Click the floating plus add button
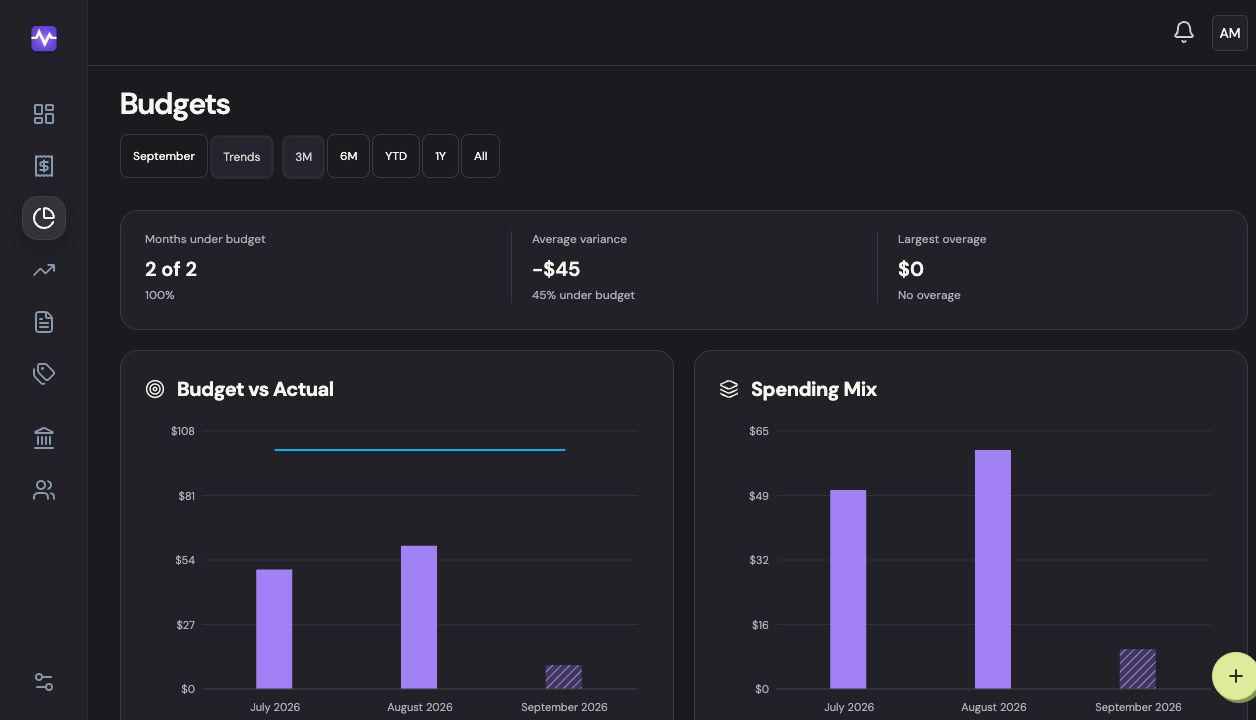This screenshot has height=720, width=1256. pyautogui.click(x=1235, y=676)
